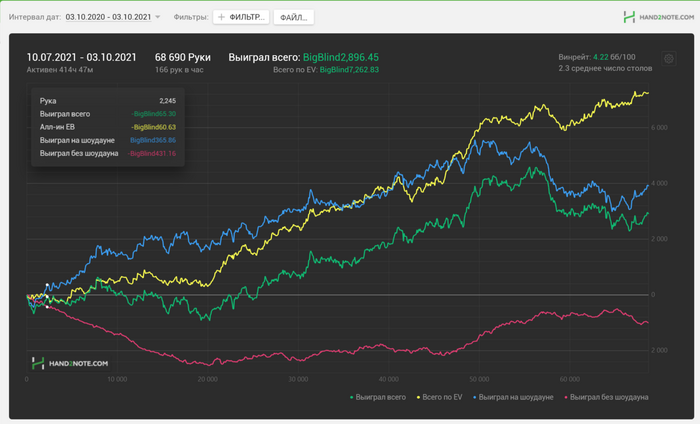Click y-axis label 6 000
The image size is (700, 424).
[x=659, y=128]
